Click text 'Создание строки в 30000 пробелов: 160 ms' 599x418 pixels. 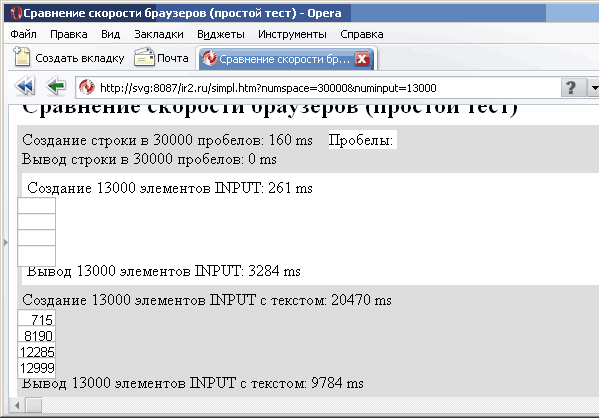(x=167, y=140)
